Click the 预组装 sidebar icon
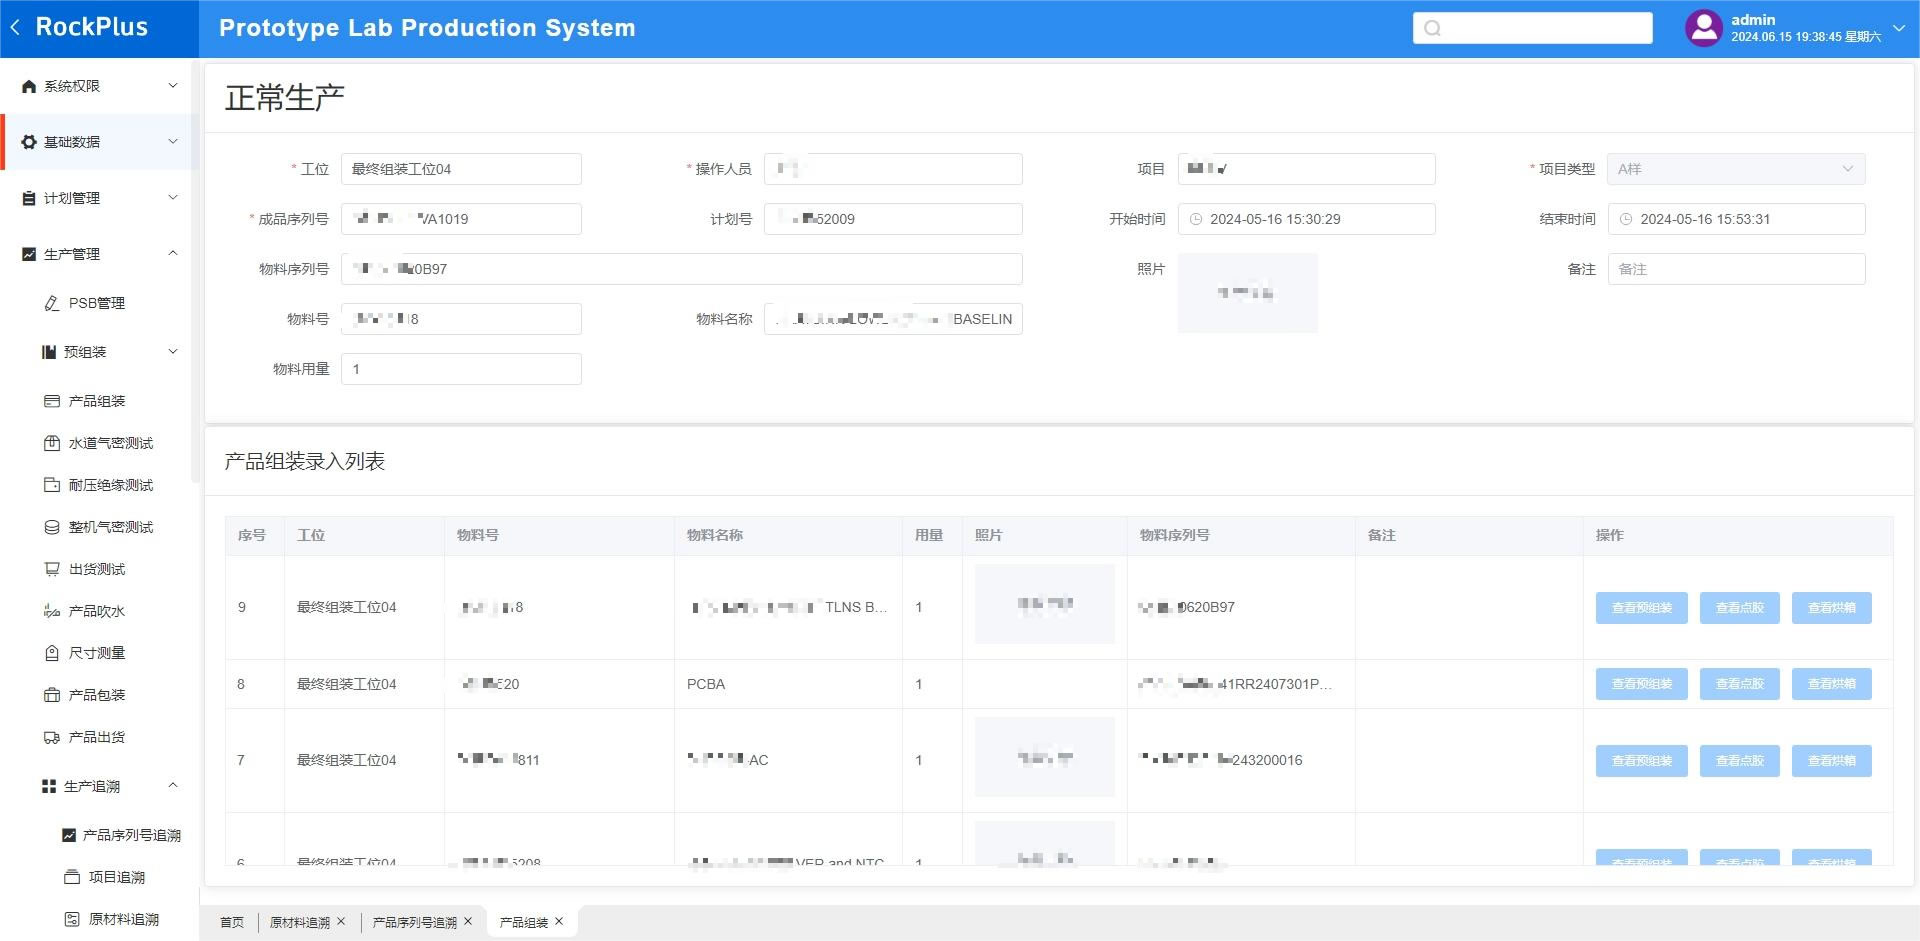Image resolution: width=1920 pixels, height=941 pixels. [x=48, y=352]
